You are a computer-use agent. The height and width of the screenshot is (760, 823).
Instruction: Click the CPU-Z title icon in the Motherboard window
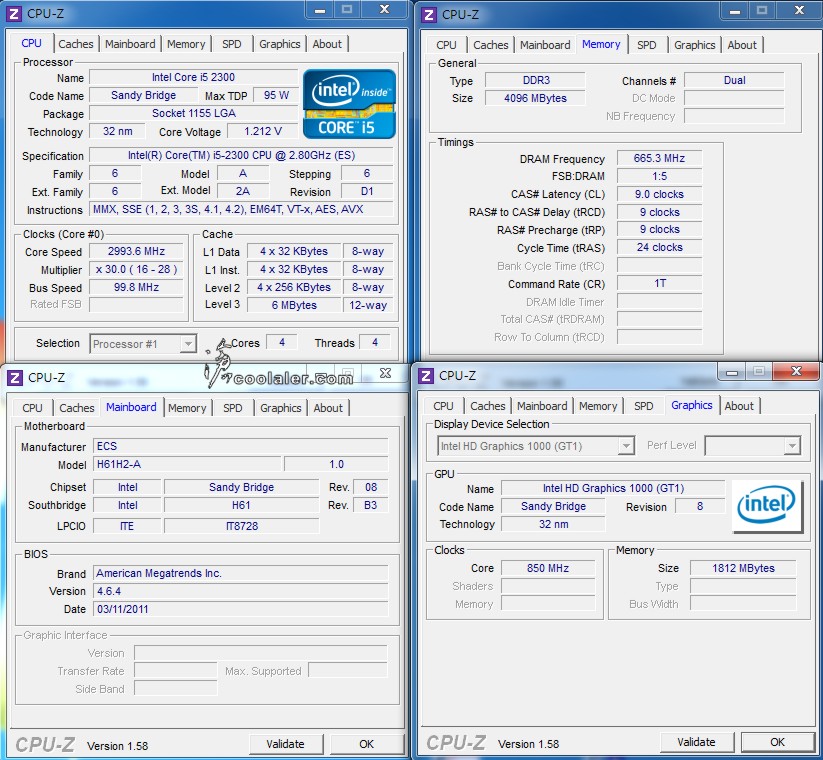pos(15,377)
